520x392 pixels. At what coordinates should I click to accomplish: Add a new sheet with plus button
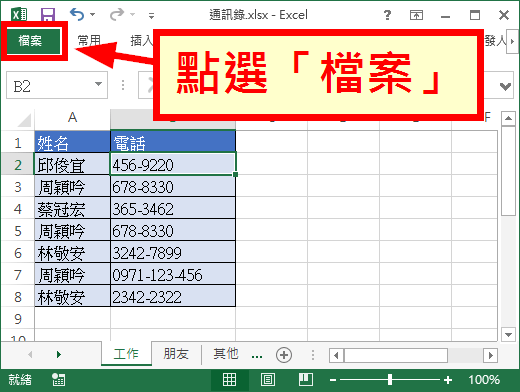click(284, 355)
